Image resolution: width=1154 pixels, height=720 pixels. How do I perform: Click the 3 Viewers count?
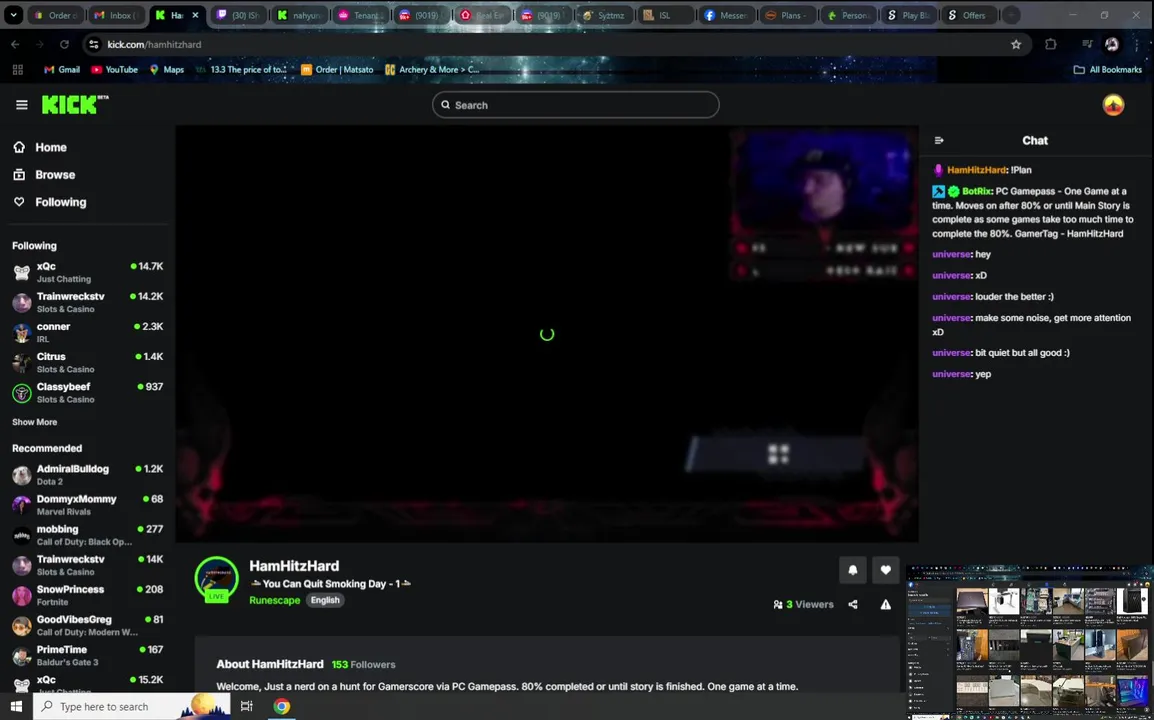804,604
